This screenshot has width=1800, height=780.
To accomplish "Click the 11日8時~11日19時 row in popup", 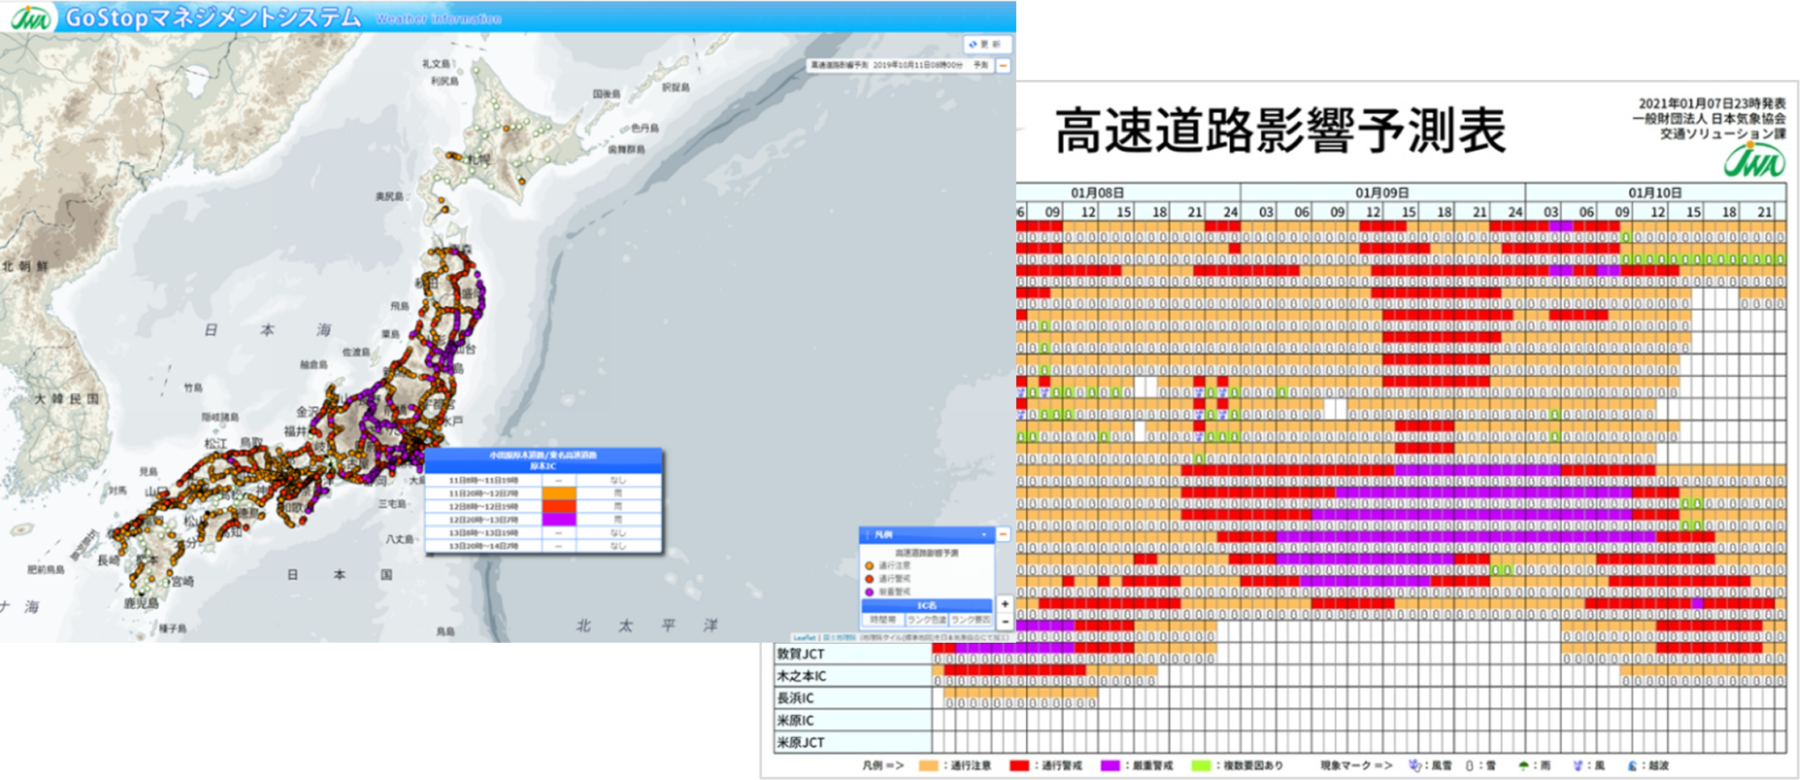I will 543,481.
